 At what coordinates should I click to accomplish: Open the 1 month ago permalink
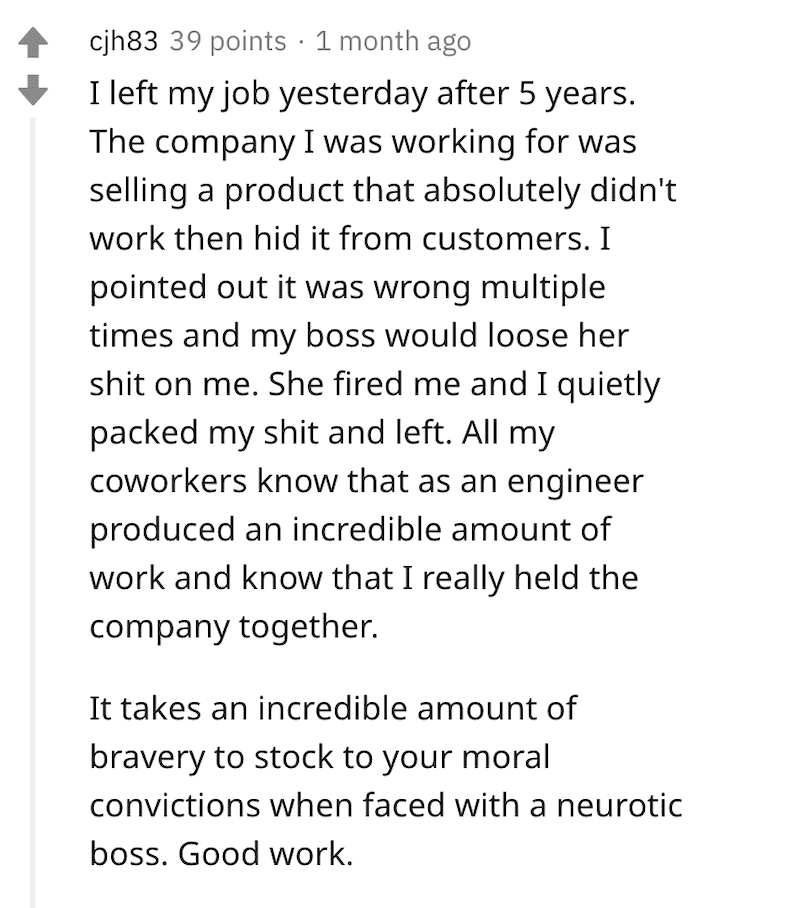pos(393,41)
